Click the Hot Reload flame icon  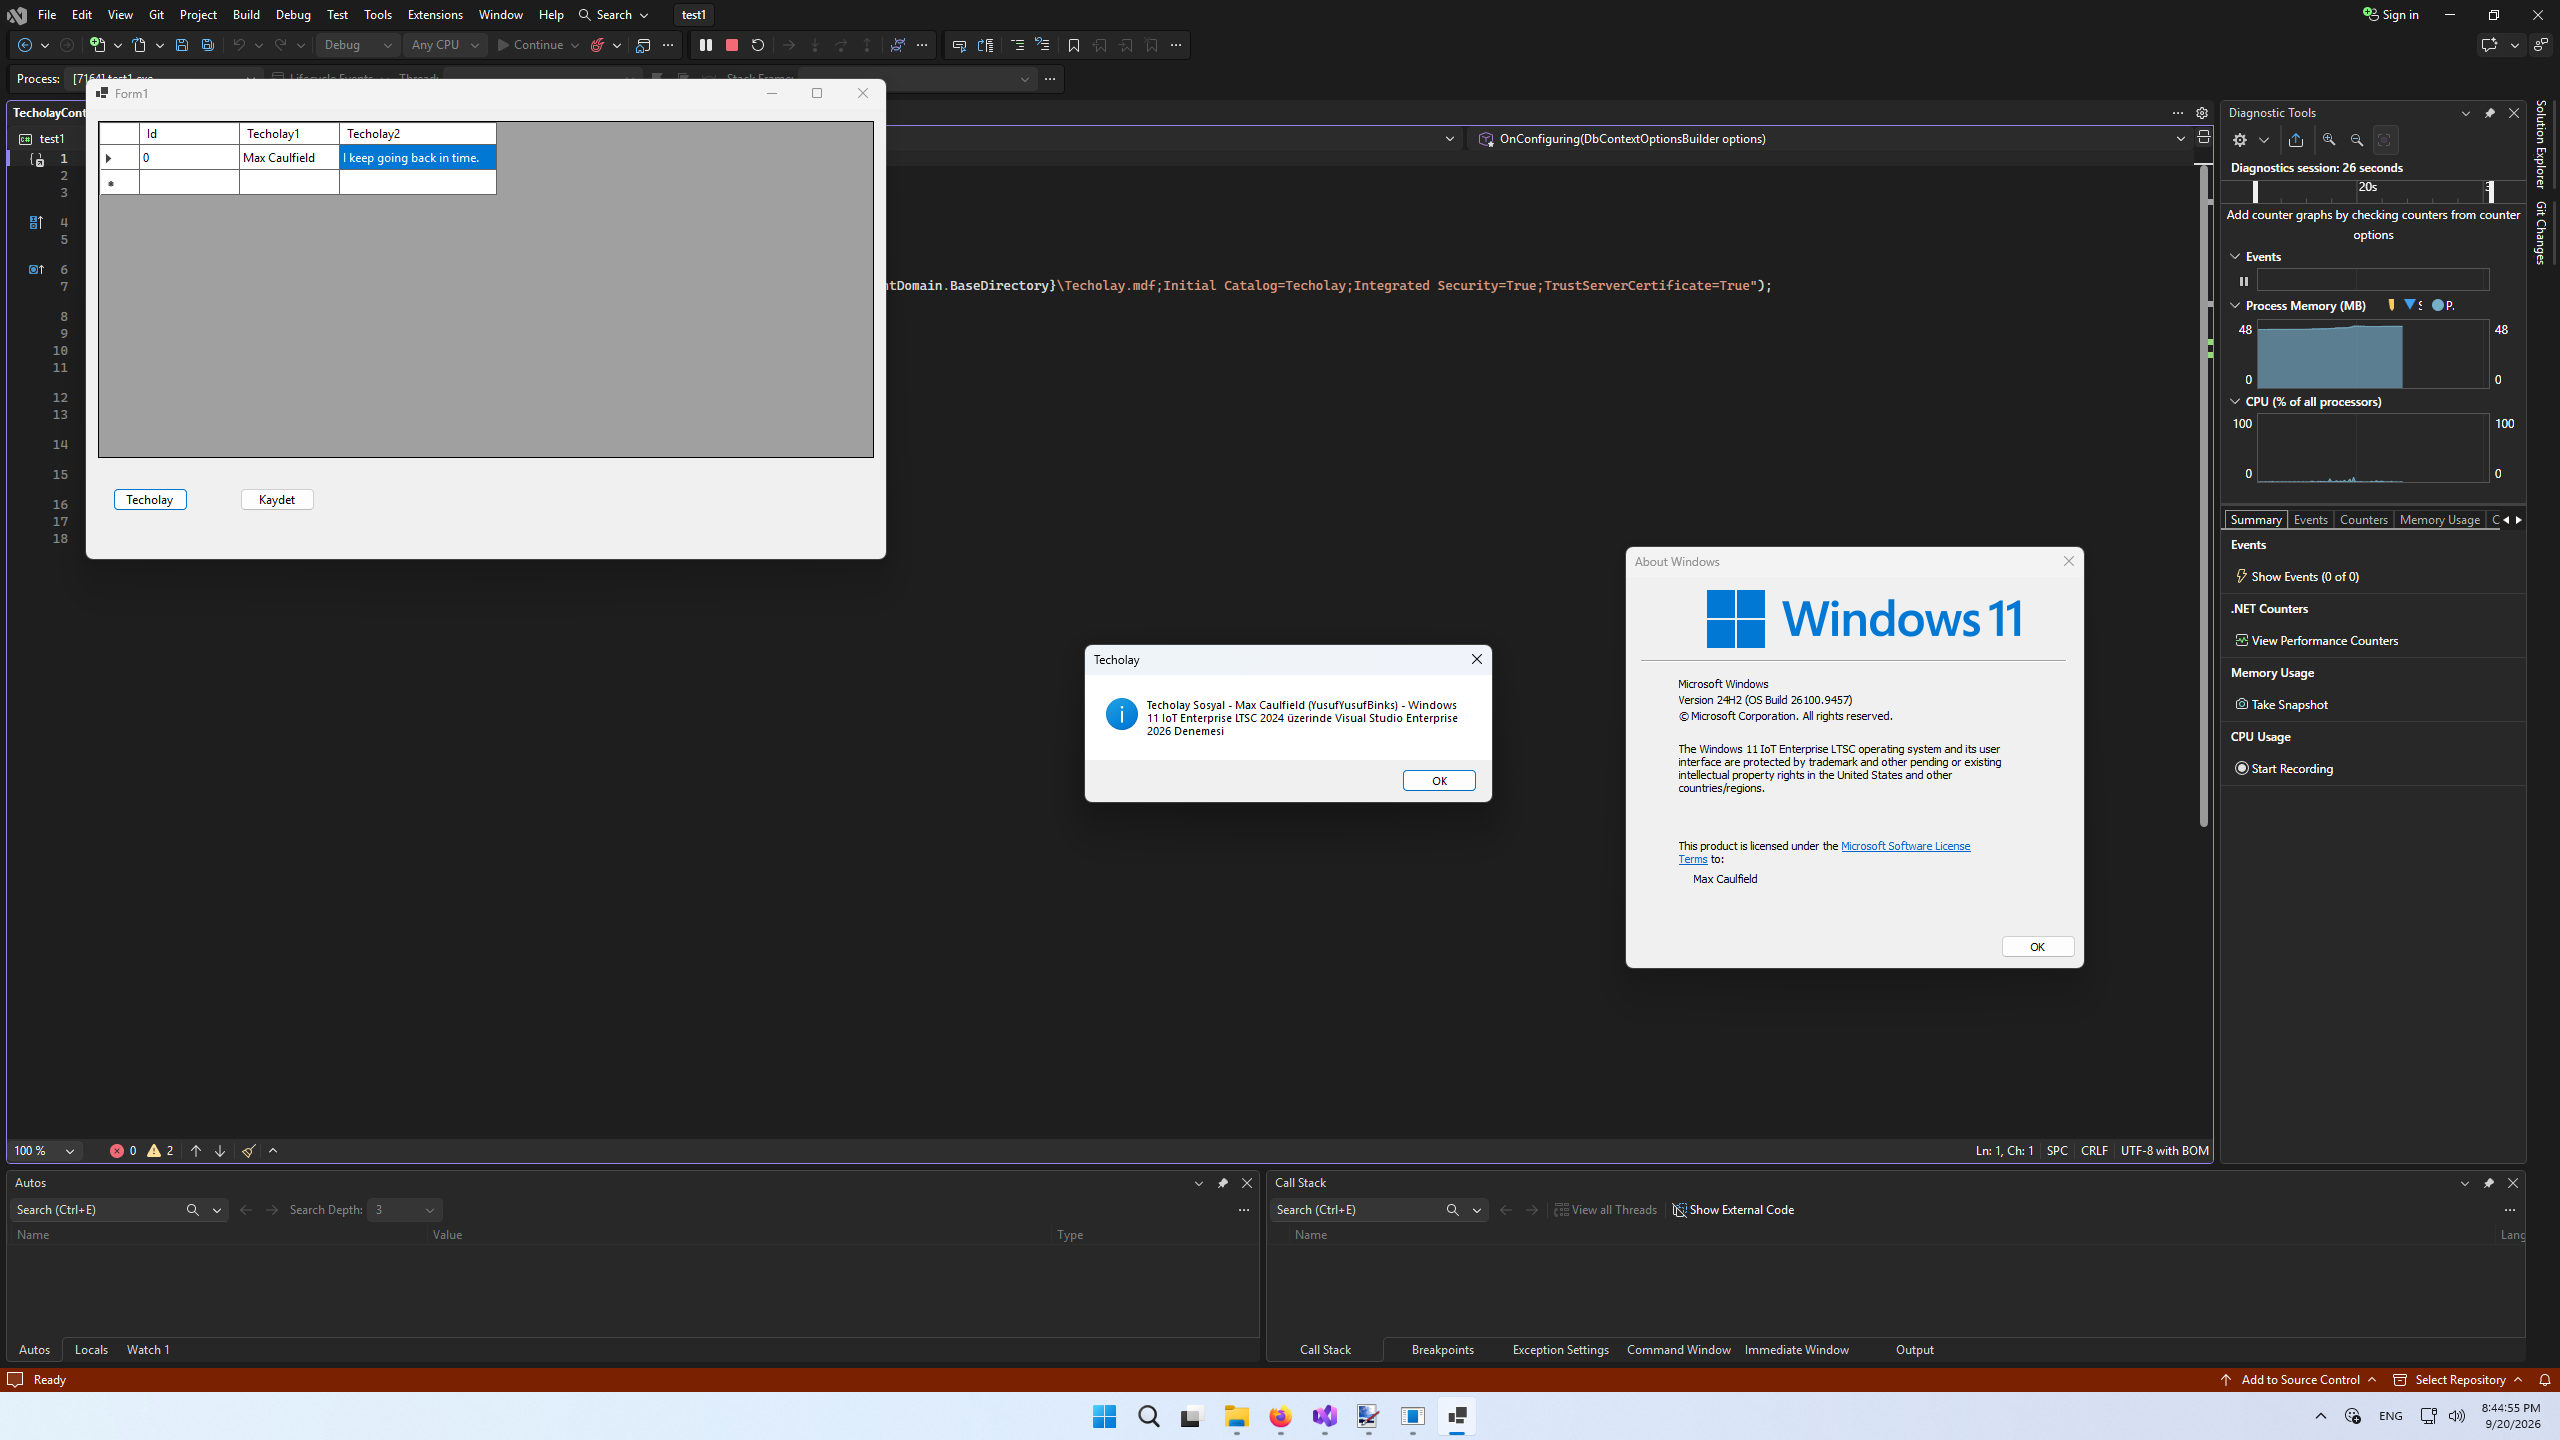pos(598,45)
